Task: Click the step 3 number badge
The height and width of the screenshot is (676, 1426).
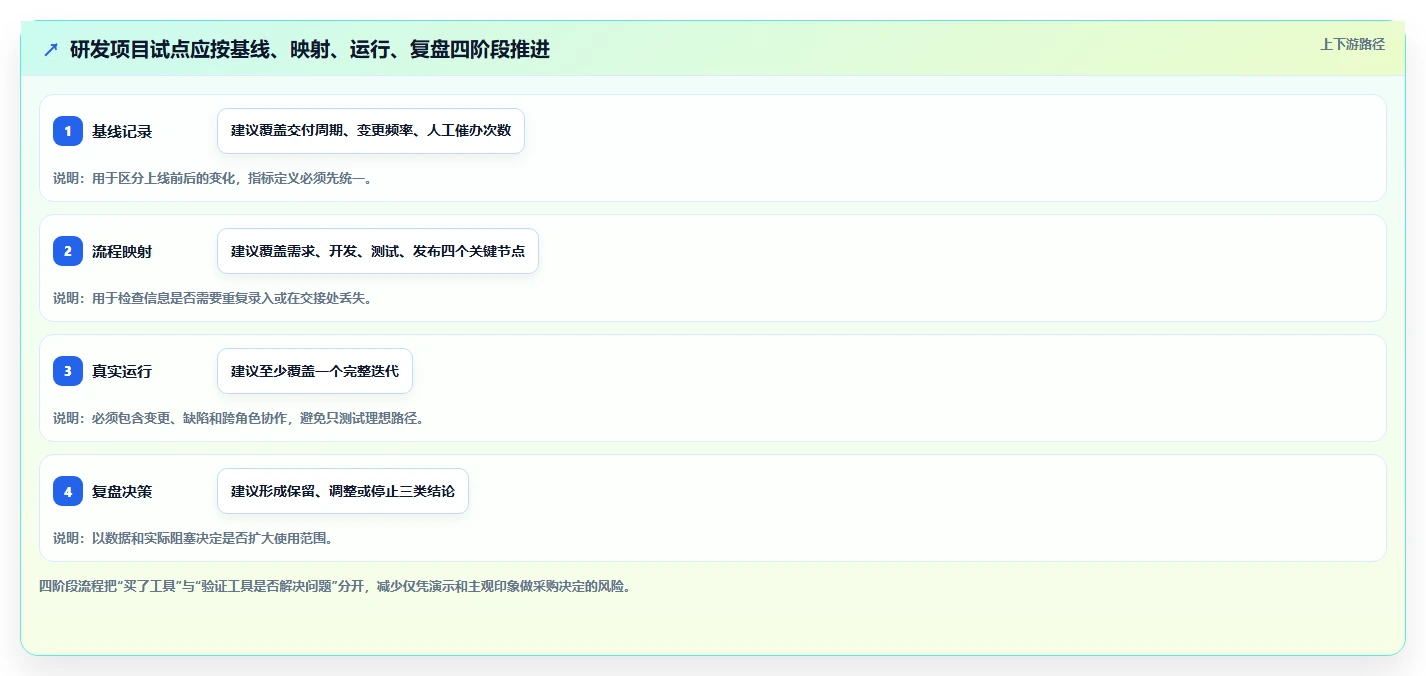Action: (68, 371)
